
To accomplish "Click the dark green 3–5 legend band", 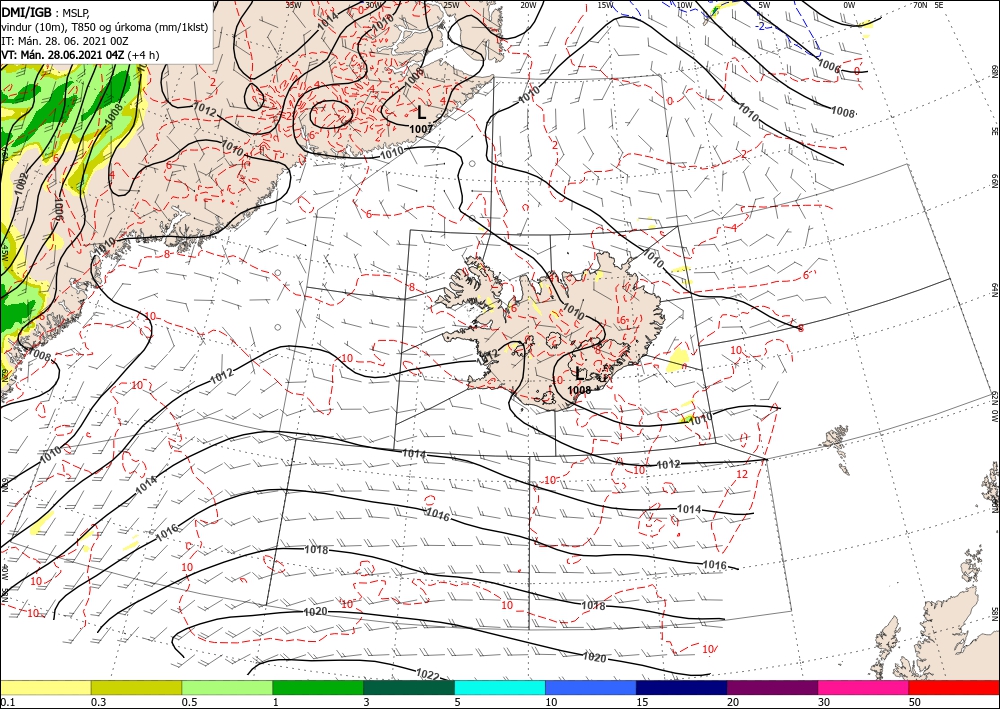I will tap(409, 687).
